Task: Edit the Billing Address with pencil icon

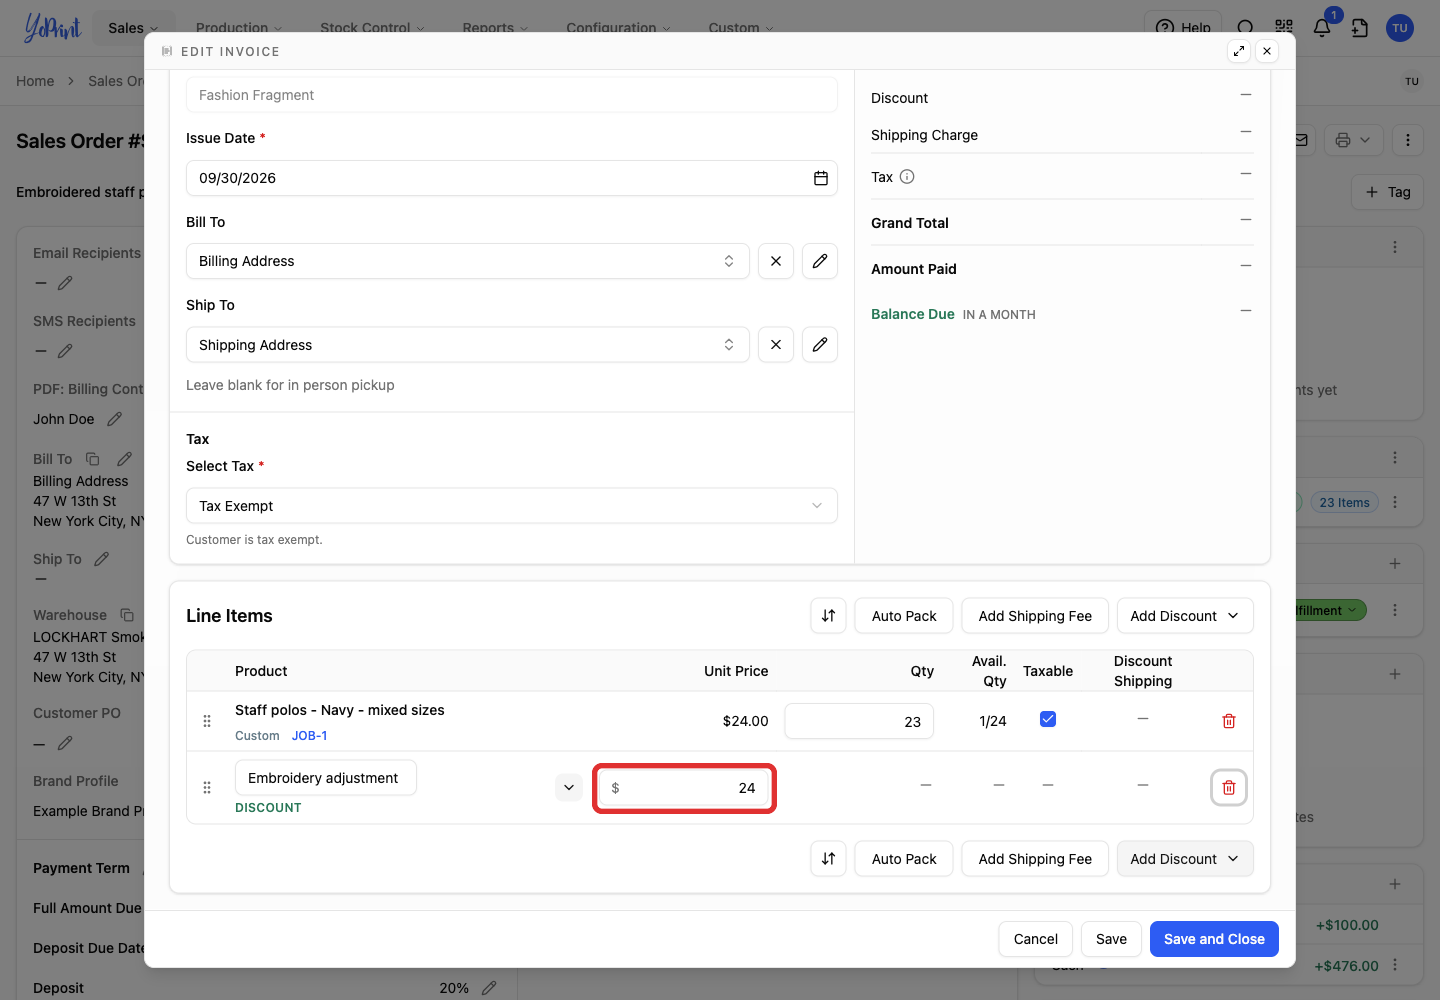Action: click(x=820, y=261)
